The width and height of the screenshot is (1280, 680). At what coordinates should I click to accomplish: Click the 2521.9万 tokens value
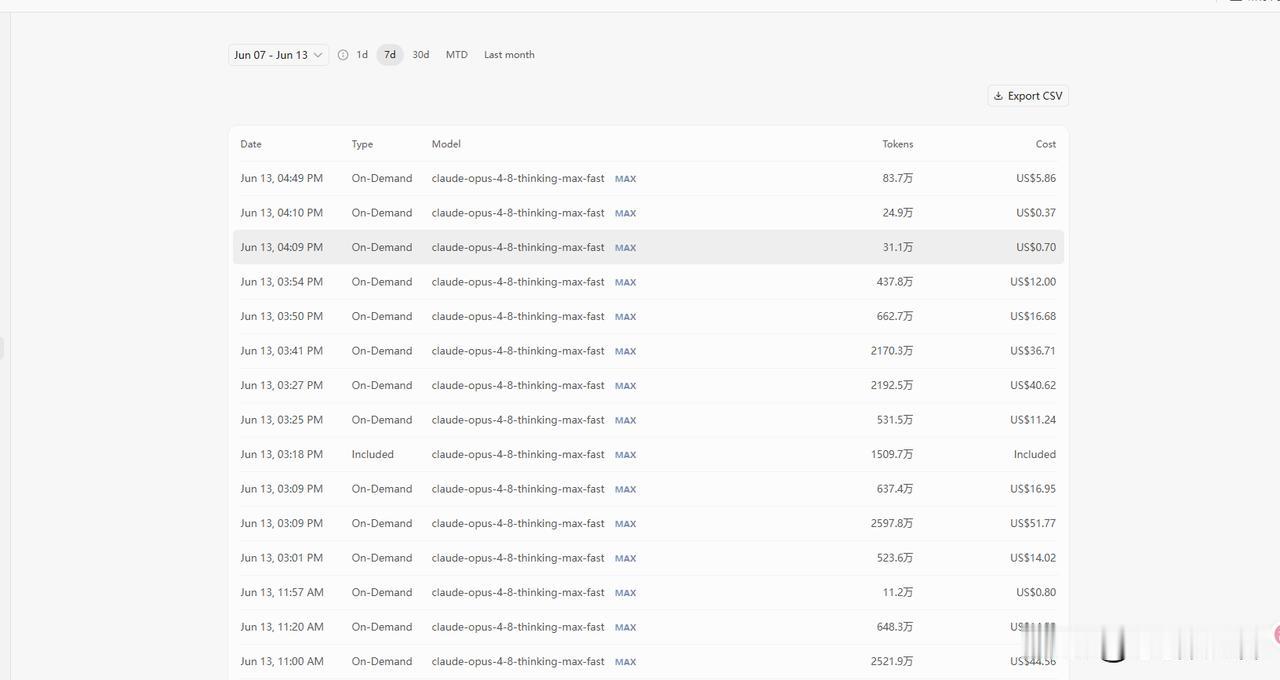[892, 661]
